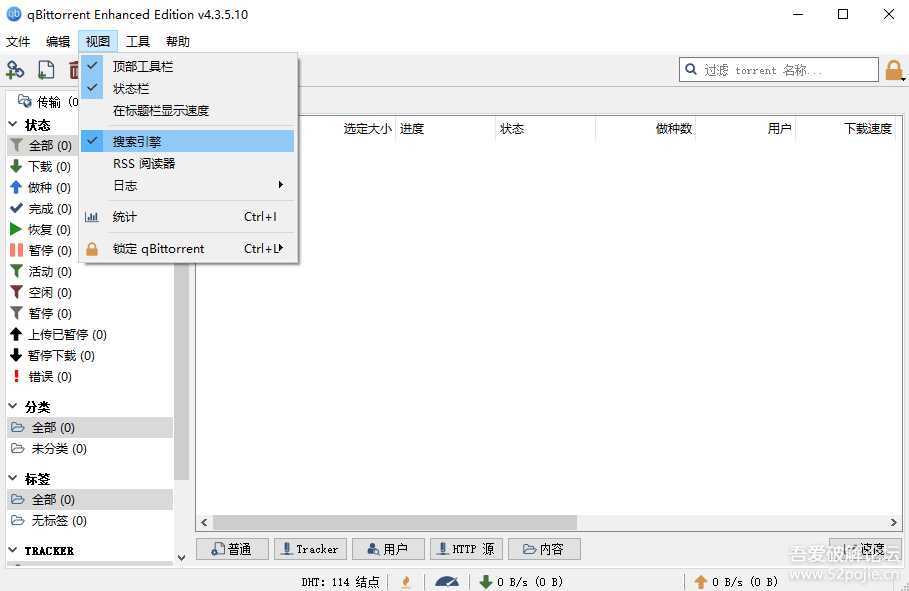909x591 pixels.
Task: Open the 工具 menu
Action: point(137,41)
